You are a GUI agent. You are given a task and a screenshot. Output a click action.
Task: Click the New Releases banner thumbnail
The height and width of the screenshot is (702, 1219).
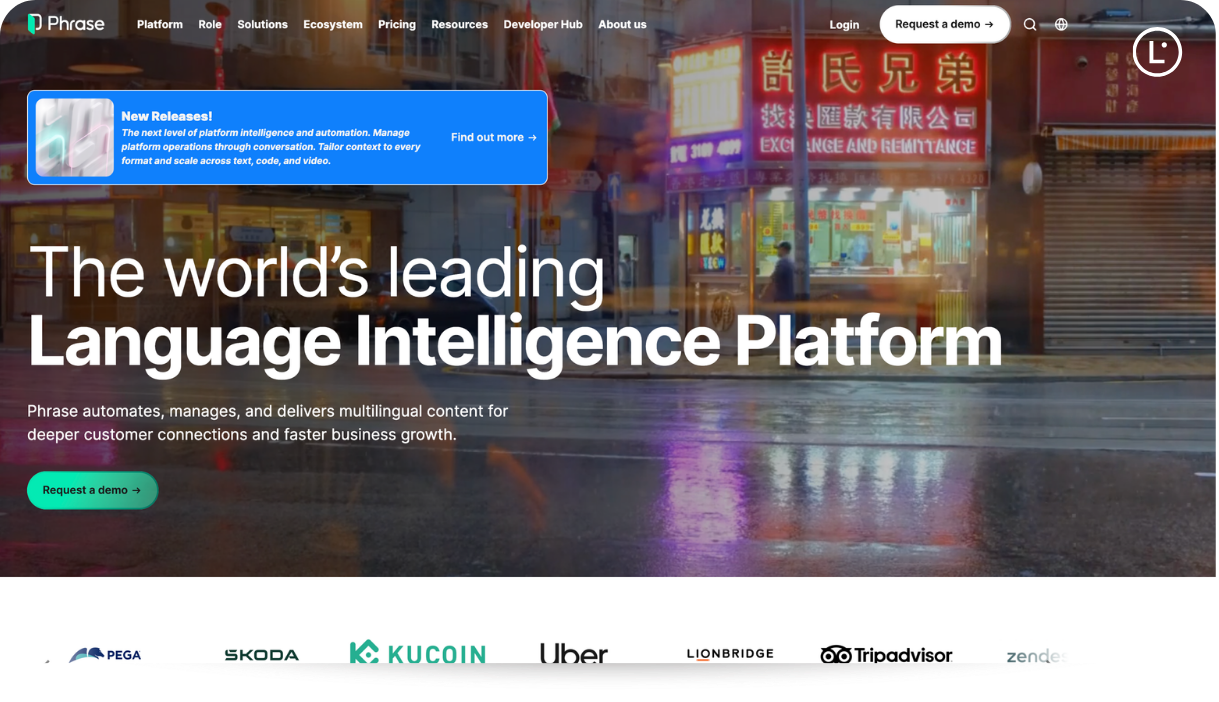coord(75,138)
